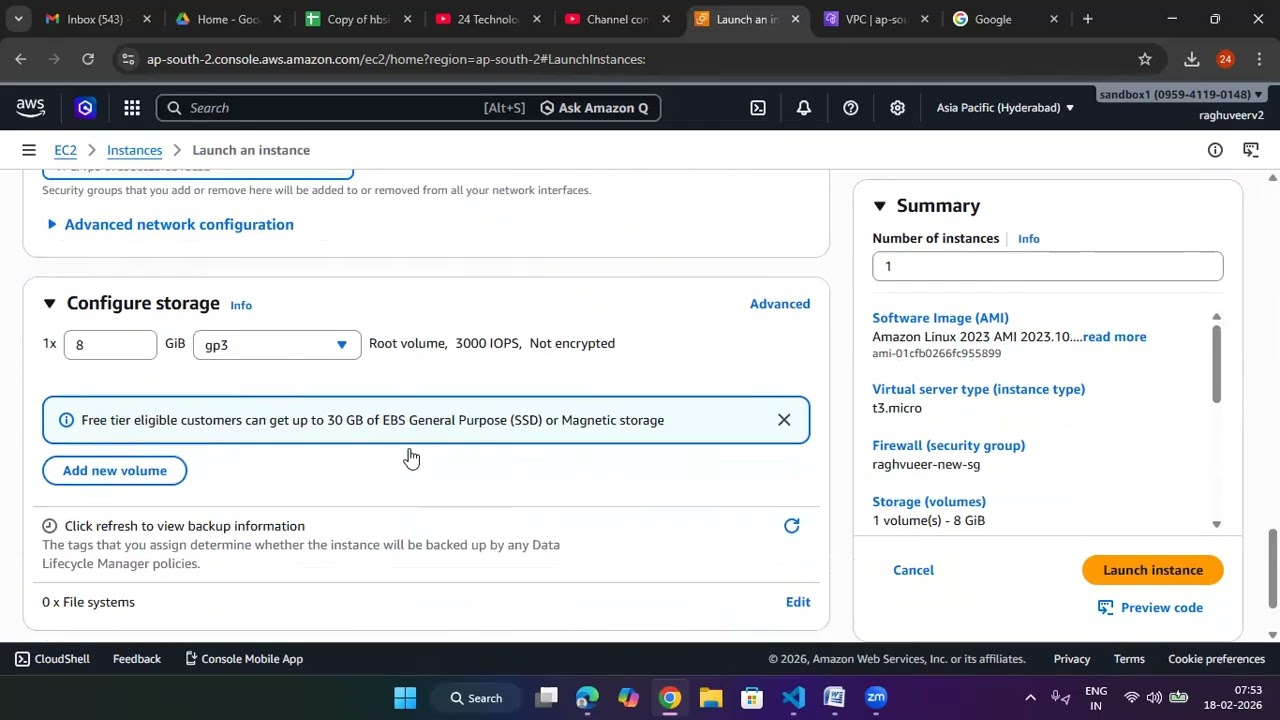The image size is (1280, 720).
Task: Open the settings gear in AWS header
Action: (898, 108)
